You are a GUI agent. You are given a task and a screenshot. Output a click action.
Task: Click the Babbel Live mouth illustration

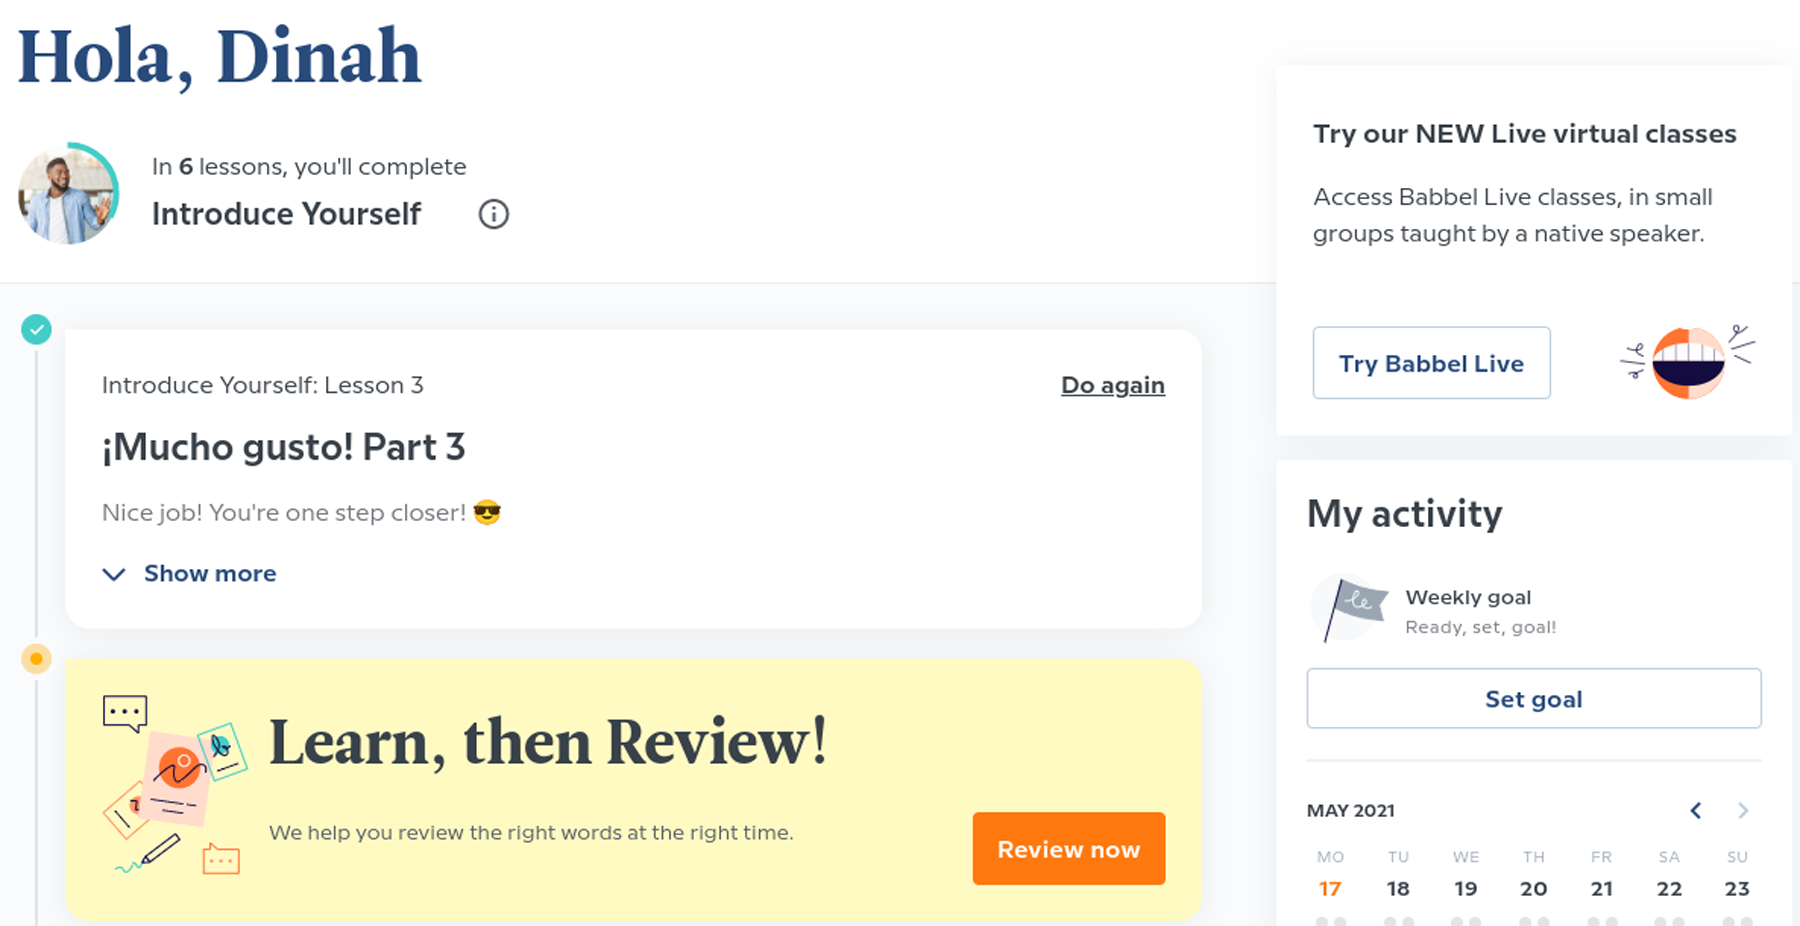(x=1688, y=362)
